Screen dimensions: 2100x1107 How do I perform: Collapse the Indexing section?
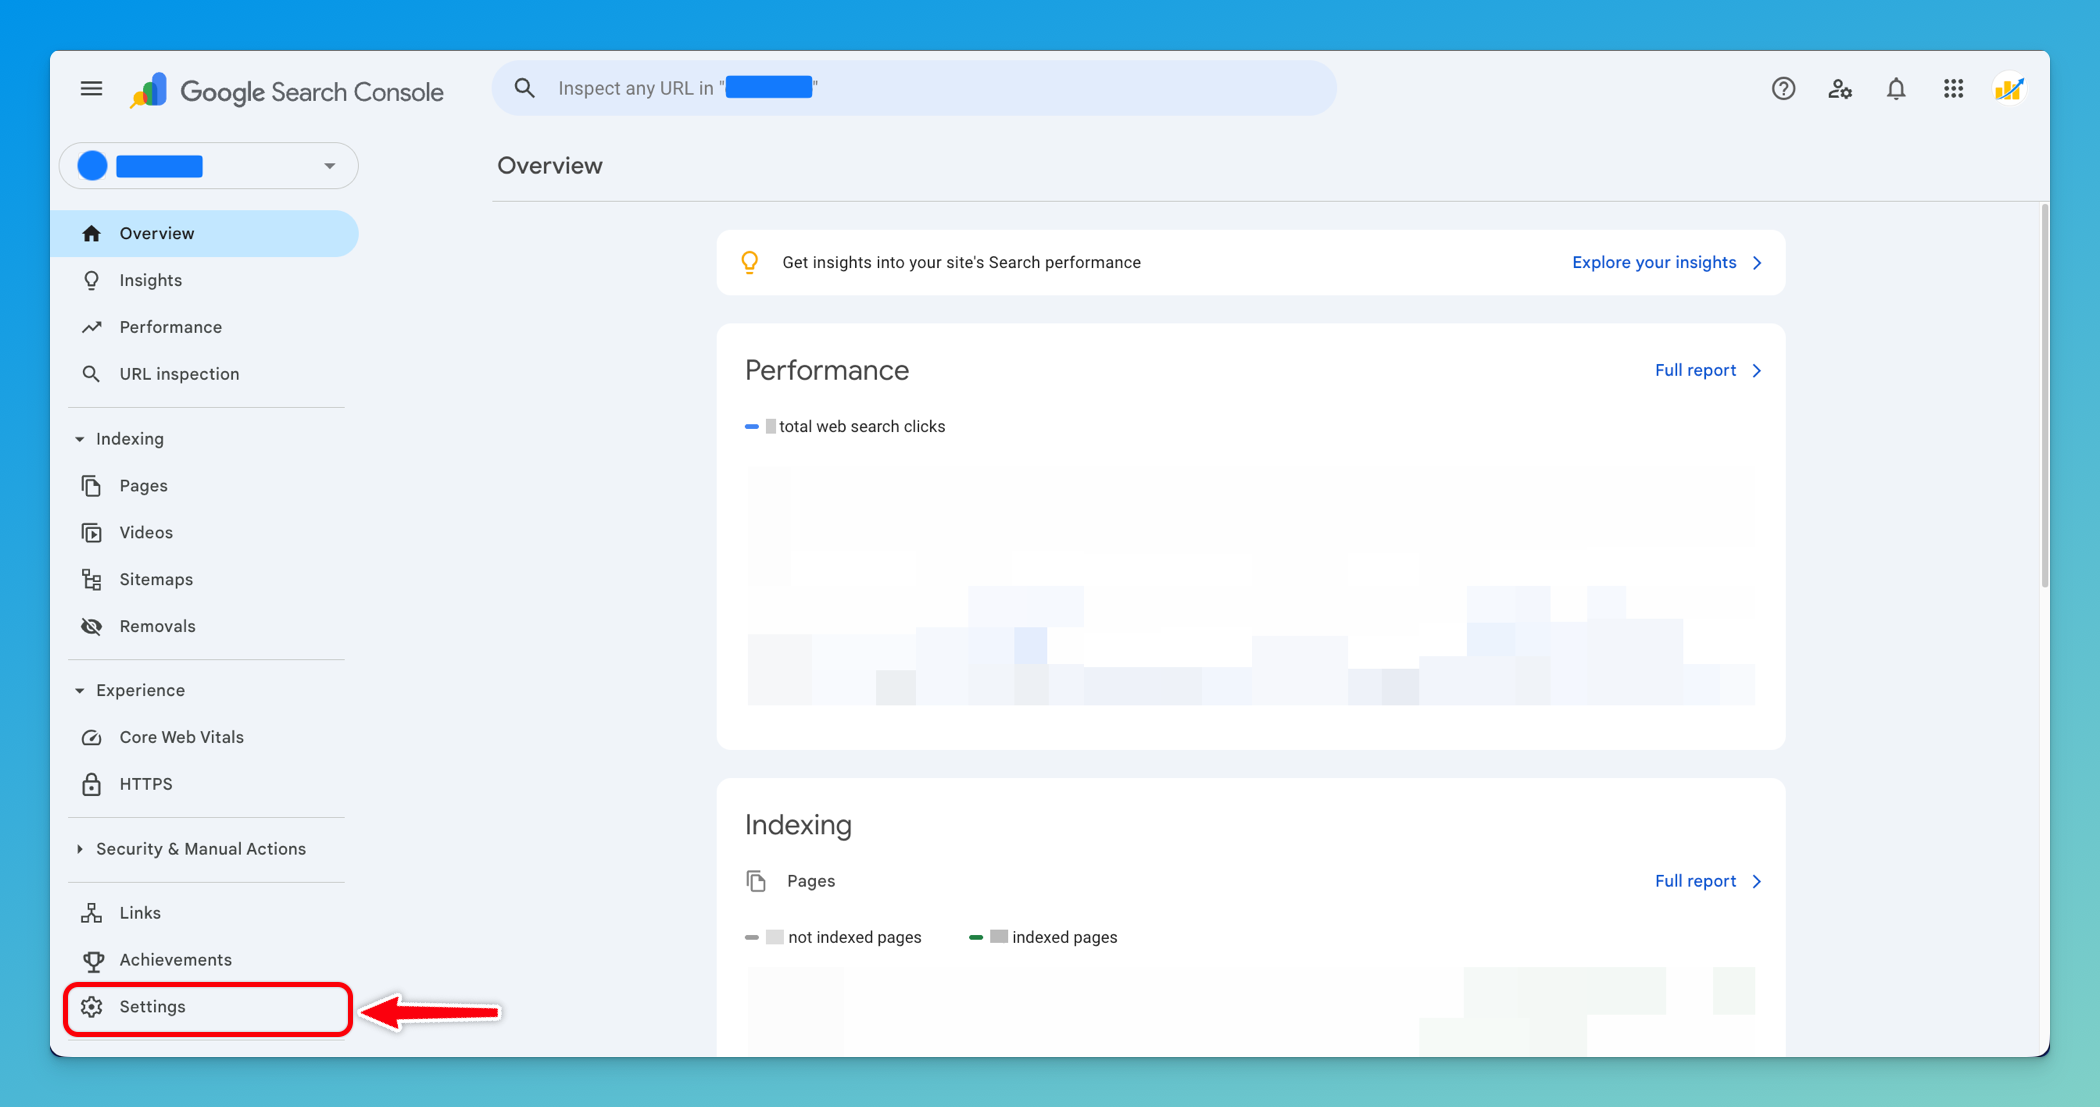80,438
